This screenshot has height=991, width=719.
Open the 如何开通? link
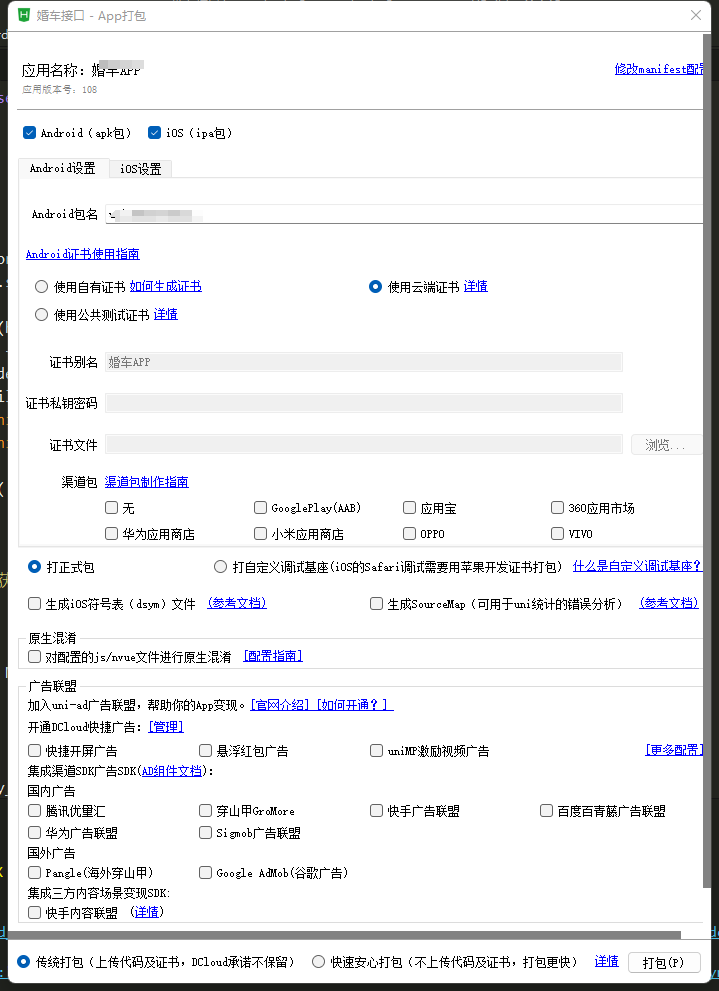pyautogui.click(x=354, y=705)
